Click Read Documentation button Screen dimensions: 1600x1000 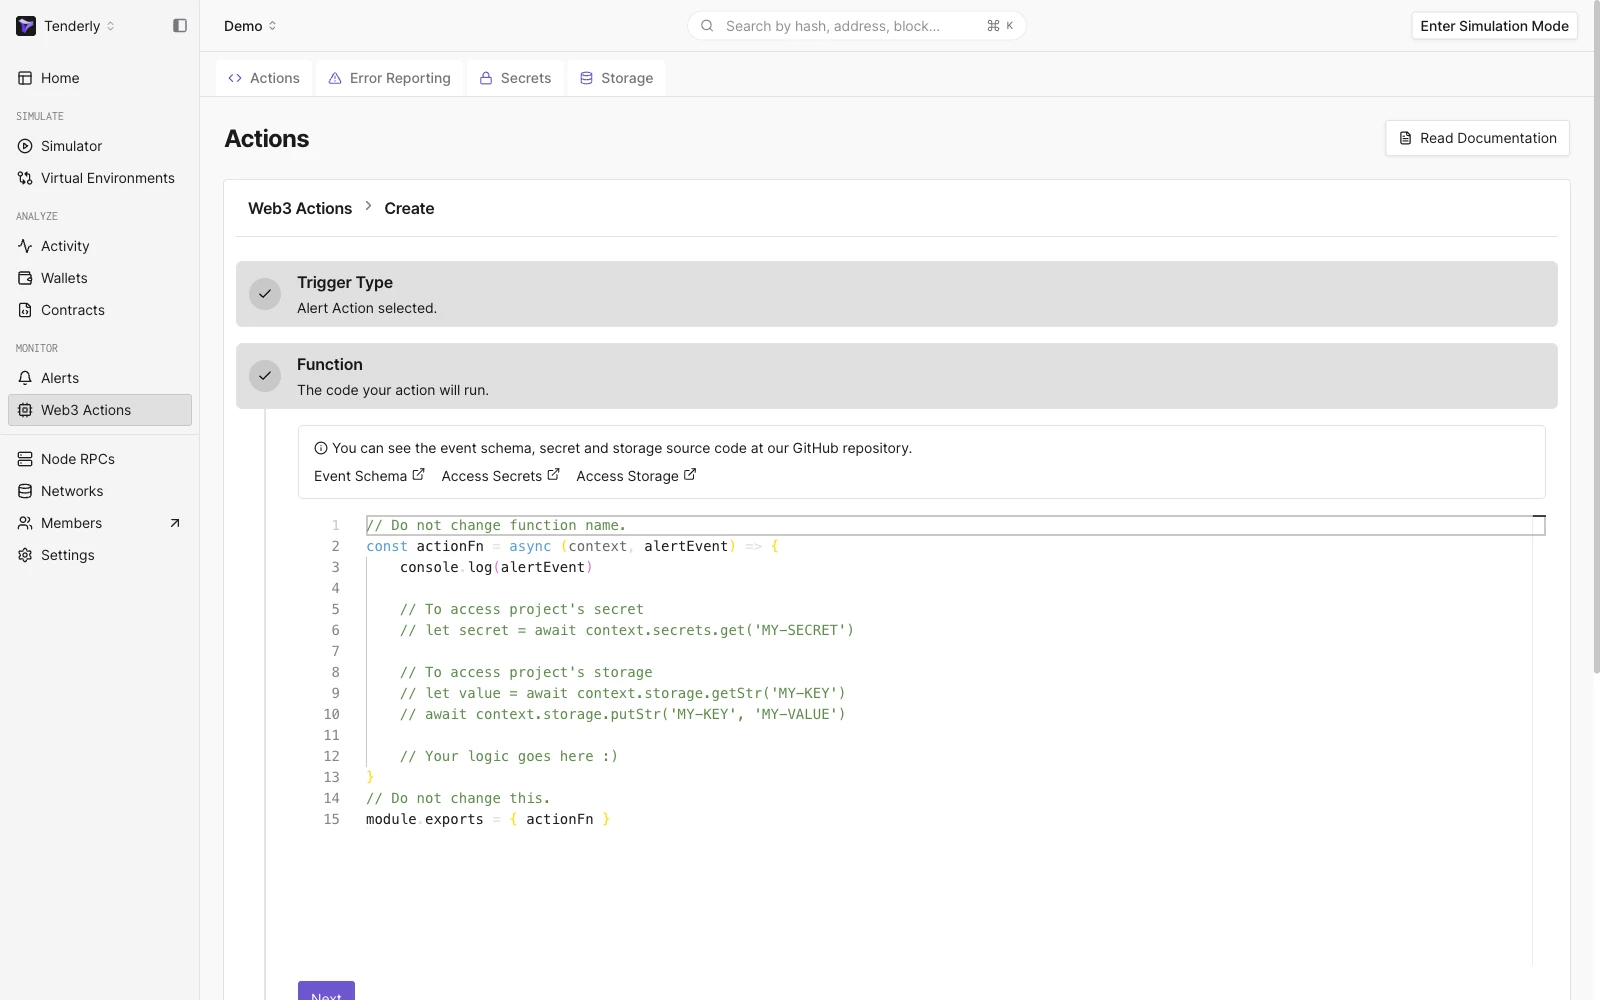[x=1477, y=138]
